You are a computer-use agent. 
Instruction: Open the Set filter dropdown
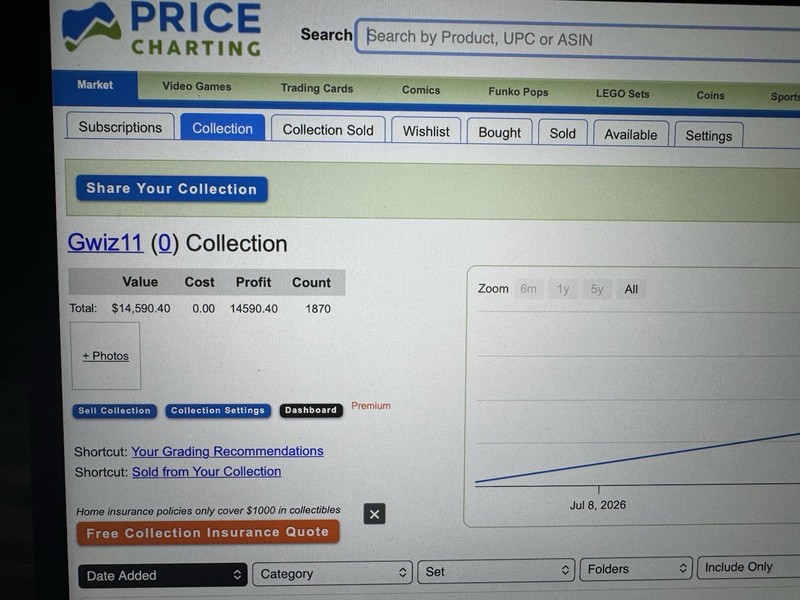496,571
